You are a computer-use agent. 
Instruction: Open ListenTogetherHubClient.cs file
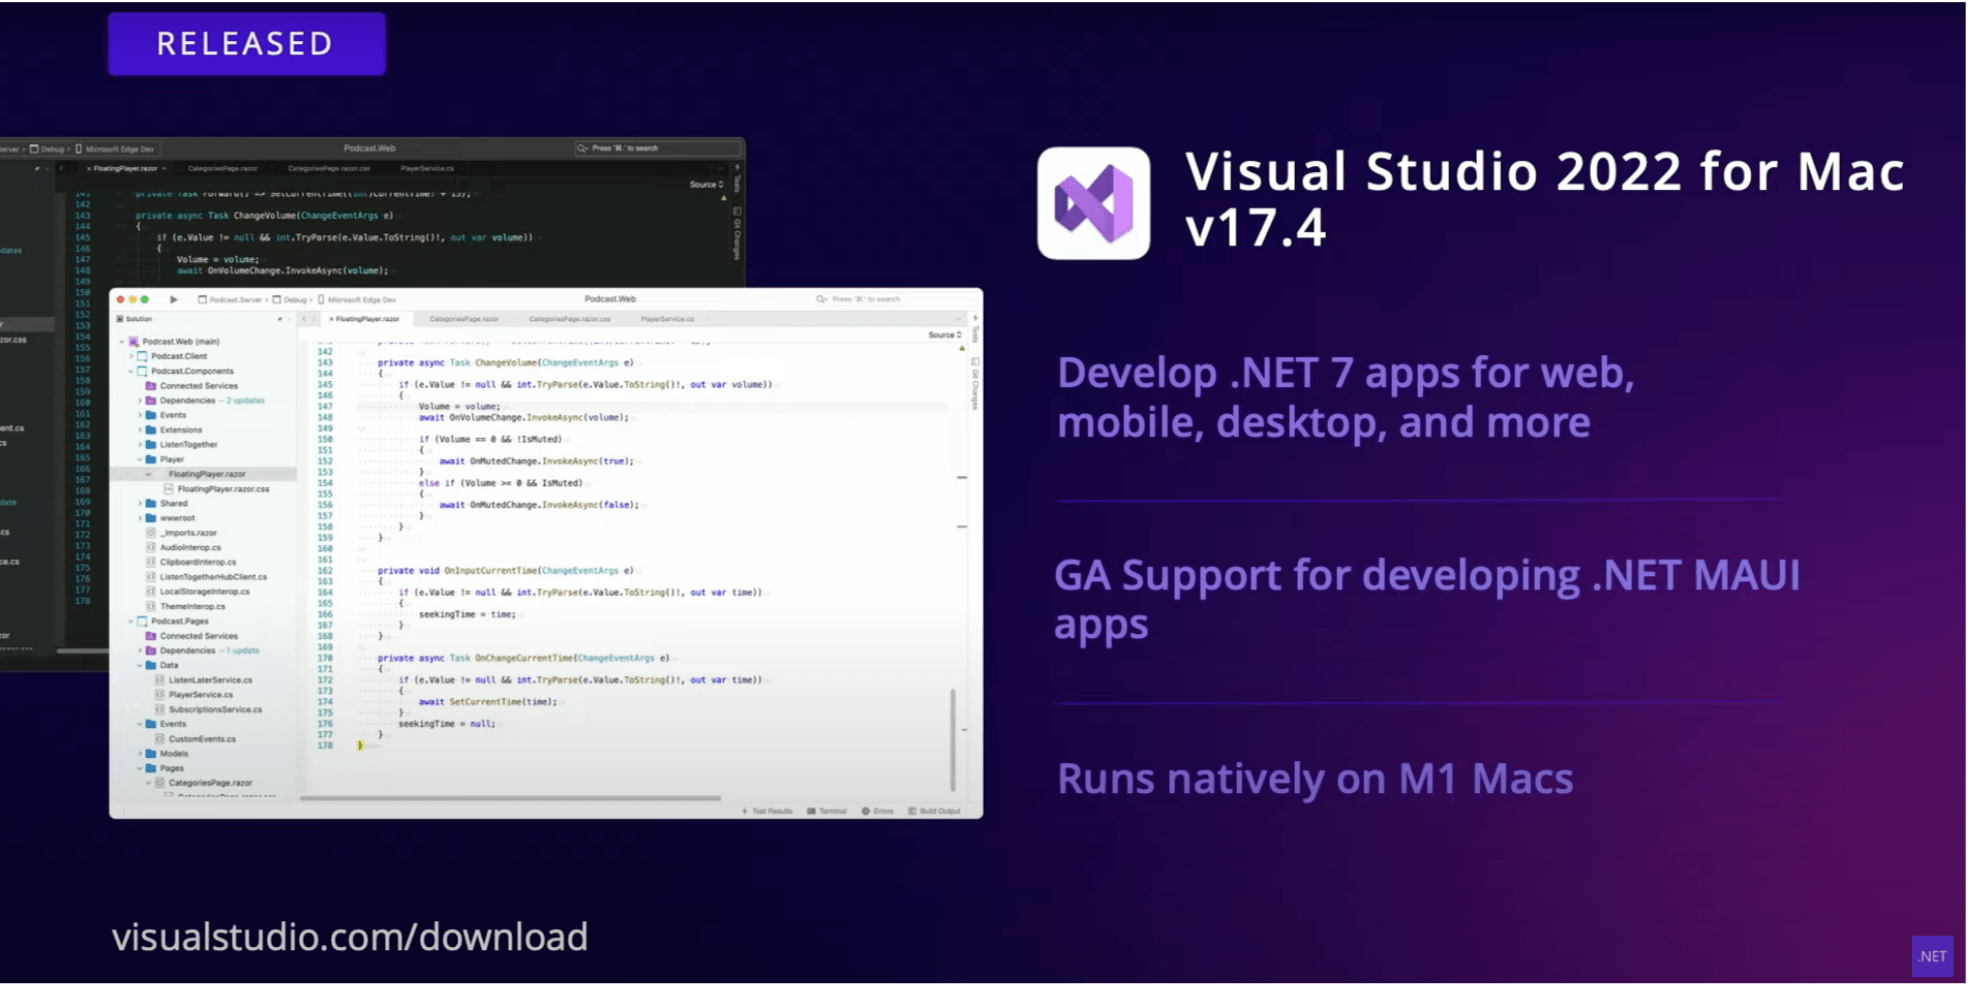tap(207, 577)
